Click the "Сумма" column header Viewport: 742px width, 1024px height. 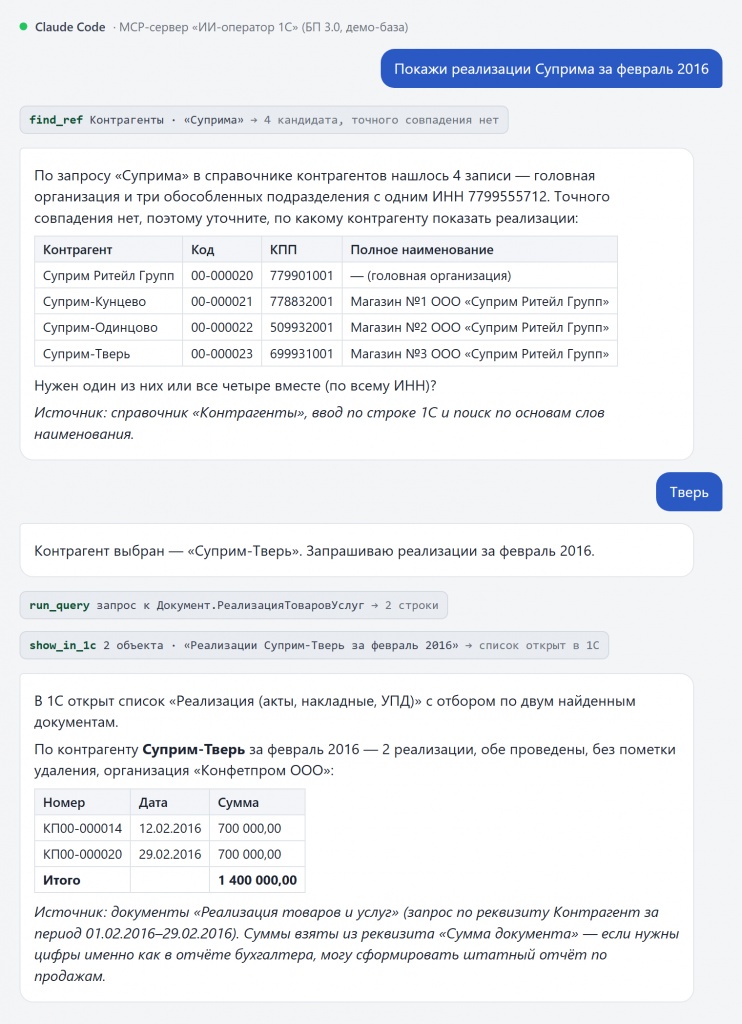point(257,802)
